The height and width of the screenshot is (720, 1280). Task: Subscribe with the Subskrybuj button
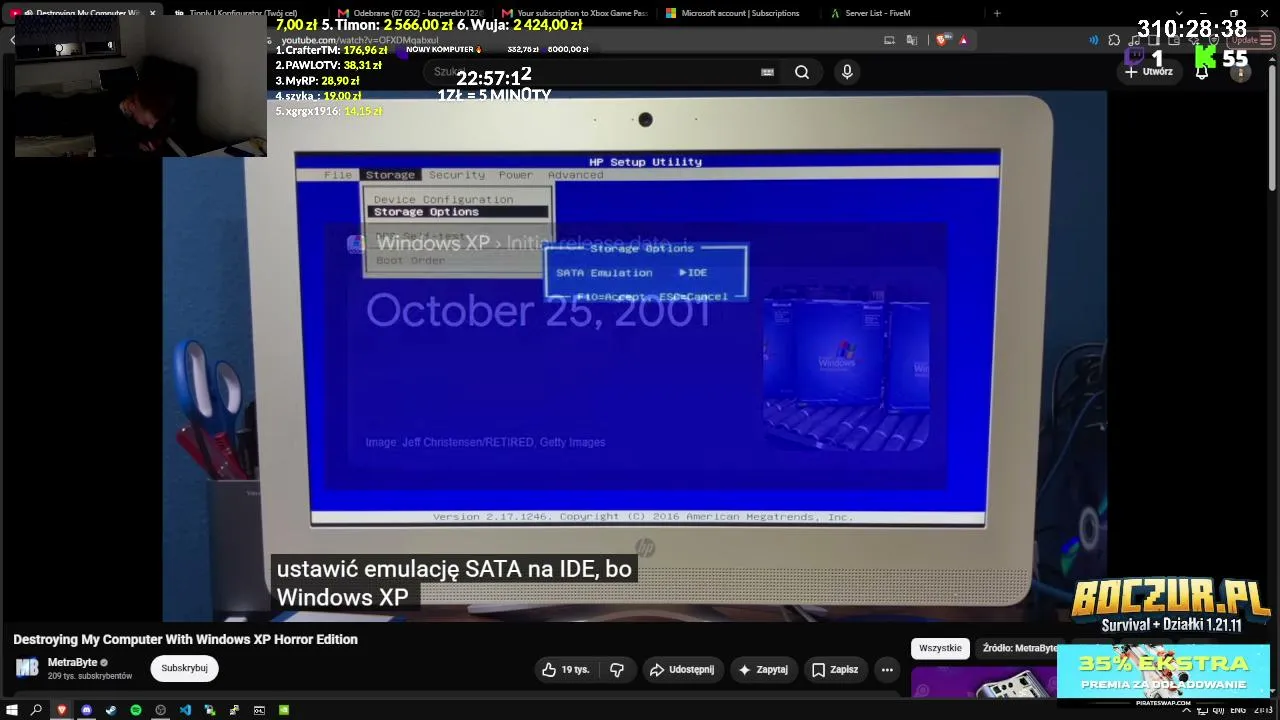(184, 668)
